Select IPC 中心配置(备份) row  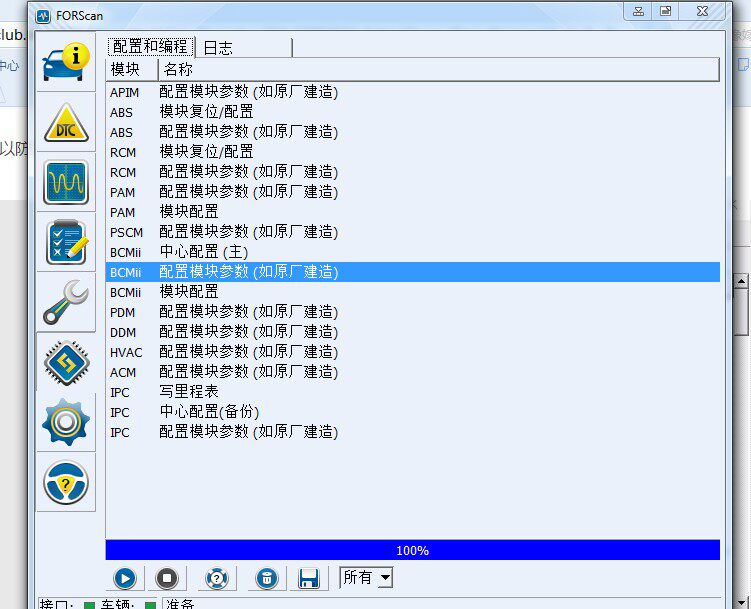pos(412,412)
